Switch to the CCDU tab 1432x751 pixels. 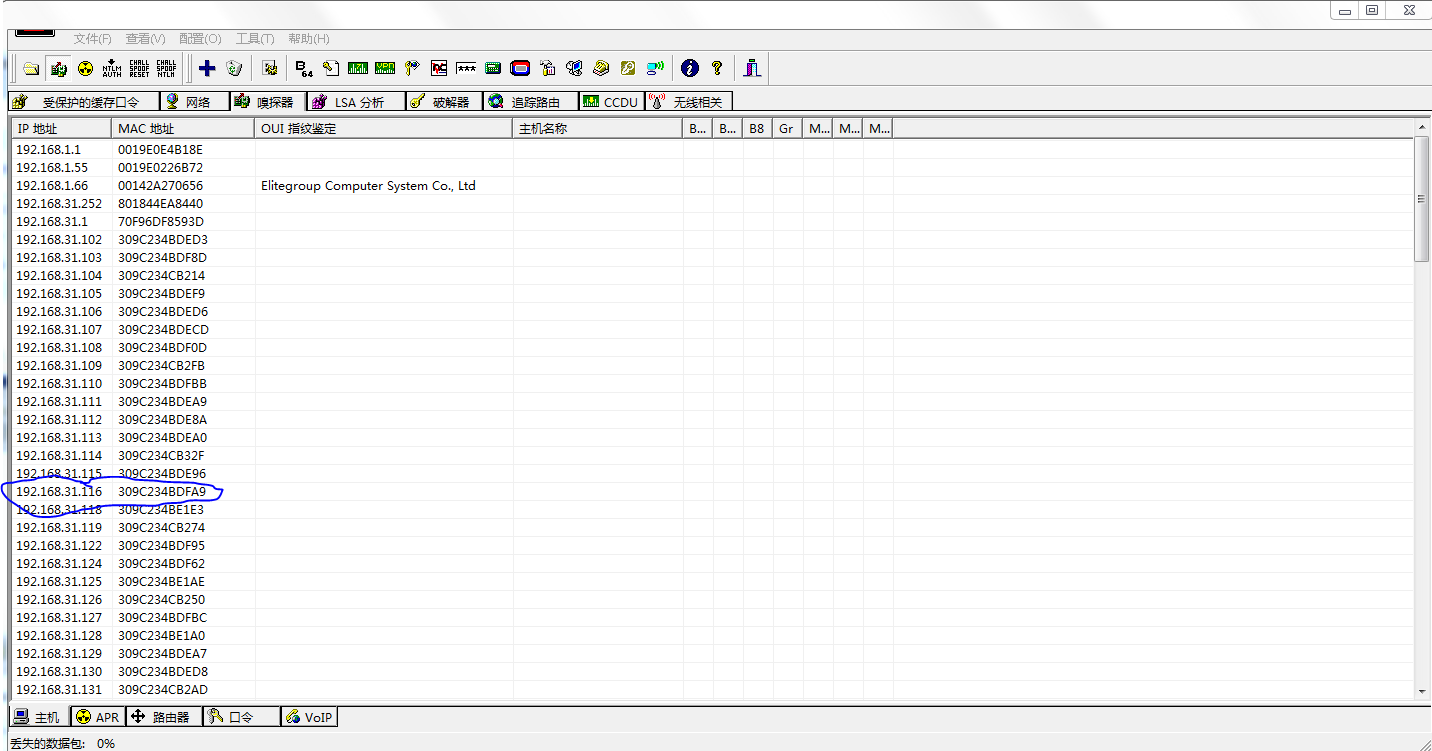coord(612,102)
